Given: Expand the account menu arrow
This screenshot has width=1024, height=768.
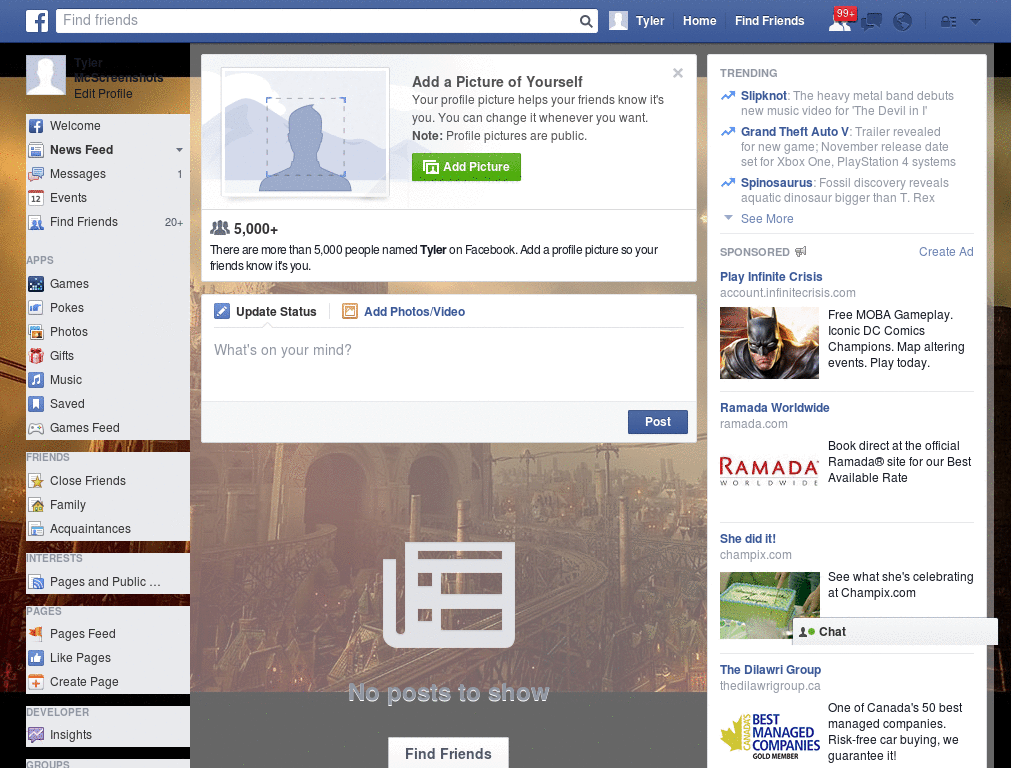Looking at the screenshot, I should [975, 22].
